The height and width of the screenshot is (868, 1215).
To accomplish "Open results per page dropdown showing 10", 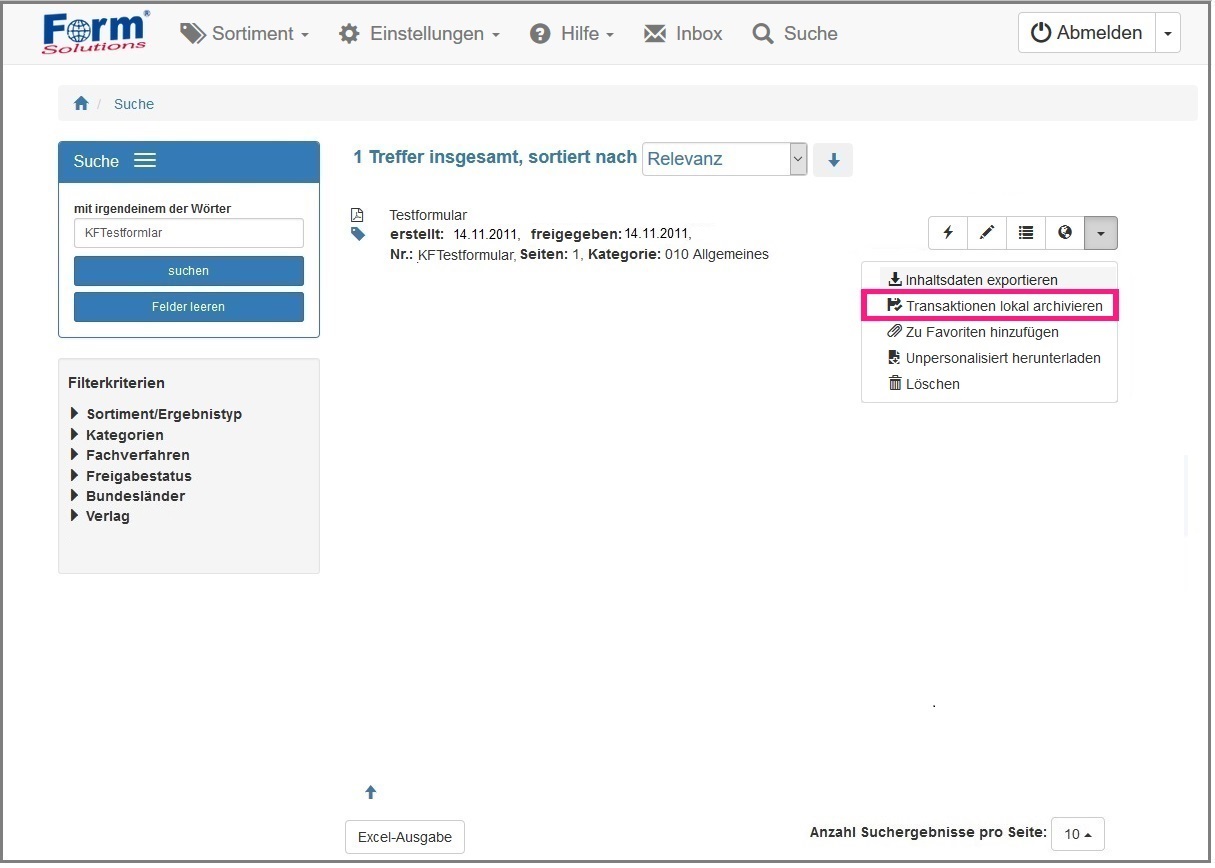I will tap(1077, 834).
